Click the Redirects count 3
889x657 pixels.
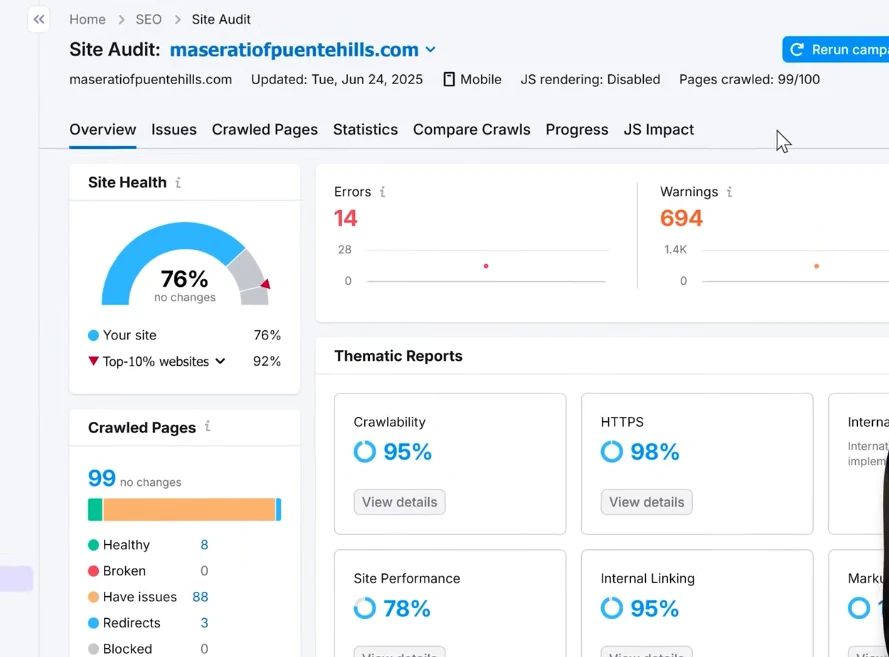(x=204, y=623)
